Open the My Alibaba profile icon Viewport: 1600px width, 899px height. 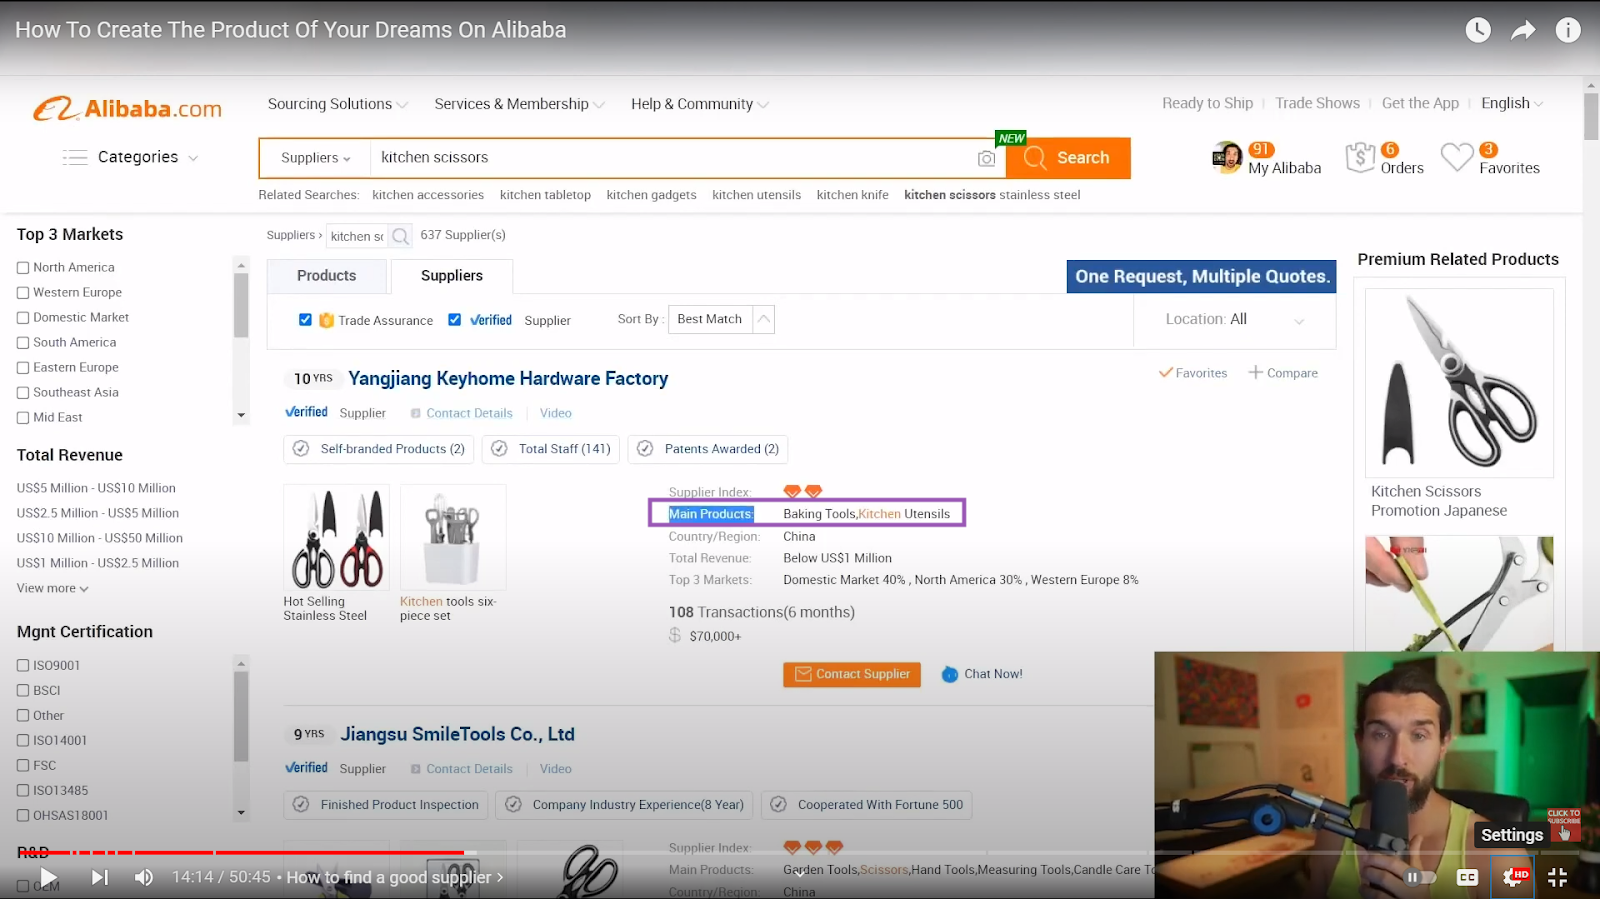coord(1227,157)
